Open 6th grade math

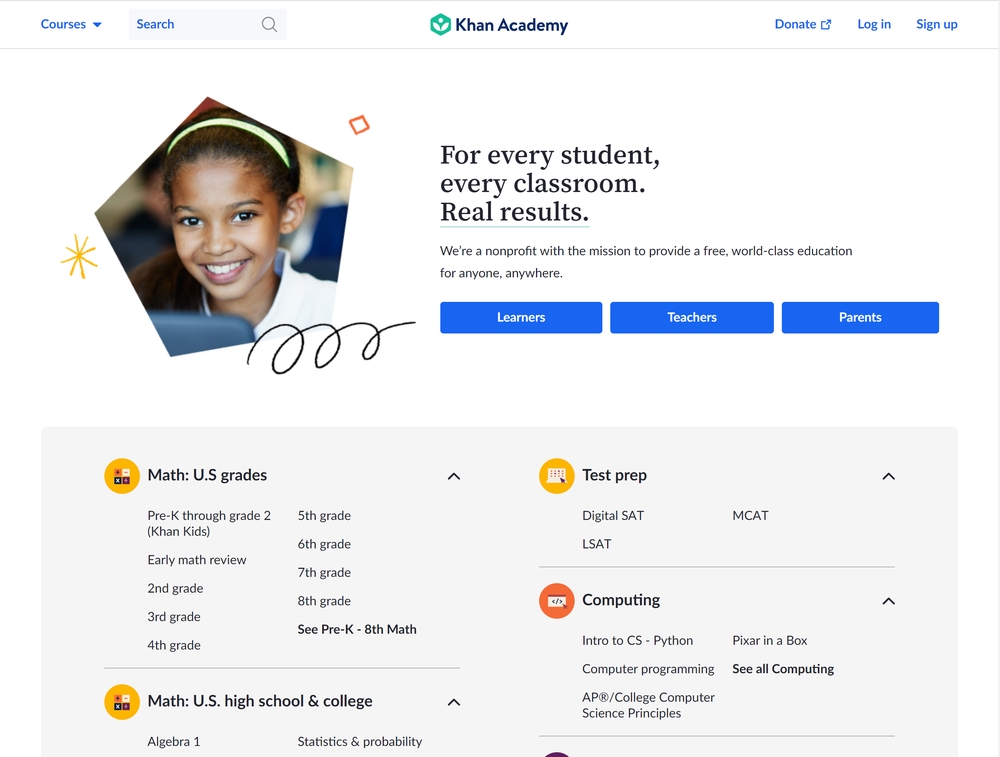(x=324, y=544)
